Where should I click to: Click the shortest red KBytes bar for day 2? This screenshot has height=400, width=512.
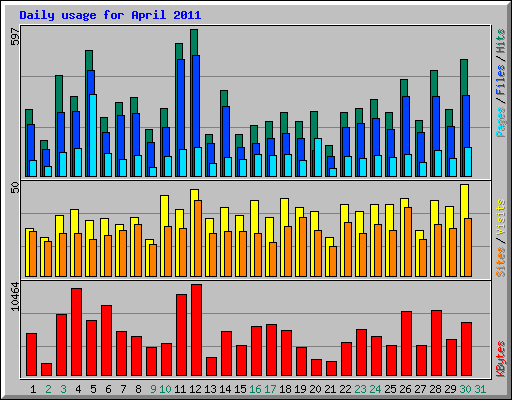tap(46, 370)
